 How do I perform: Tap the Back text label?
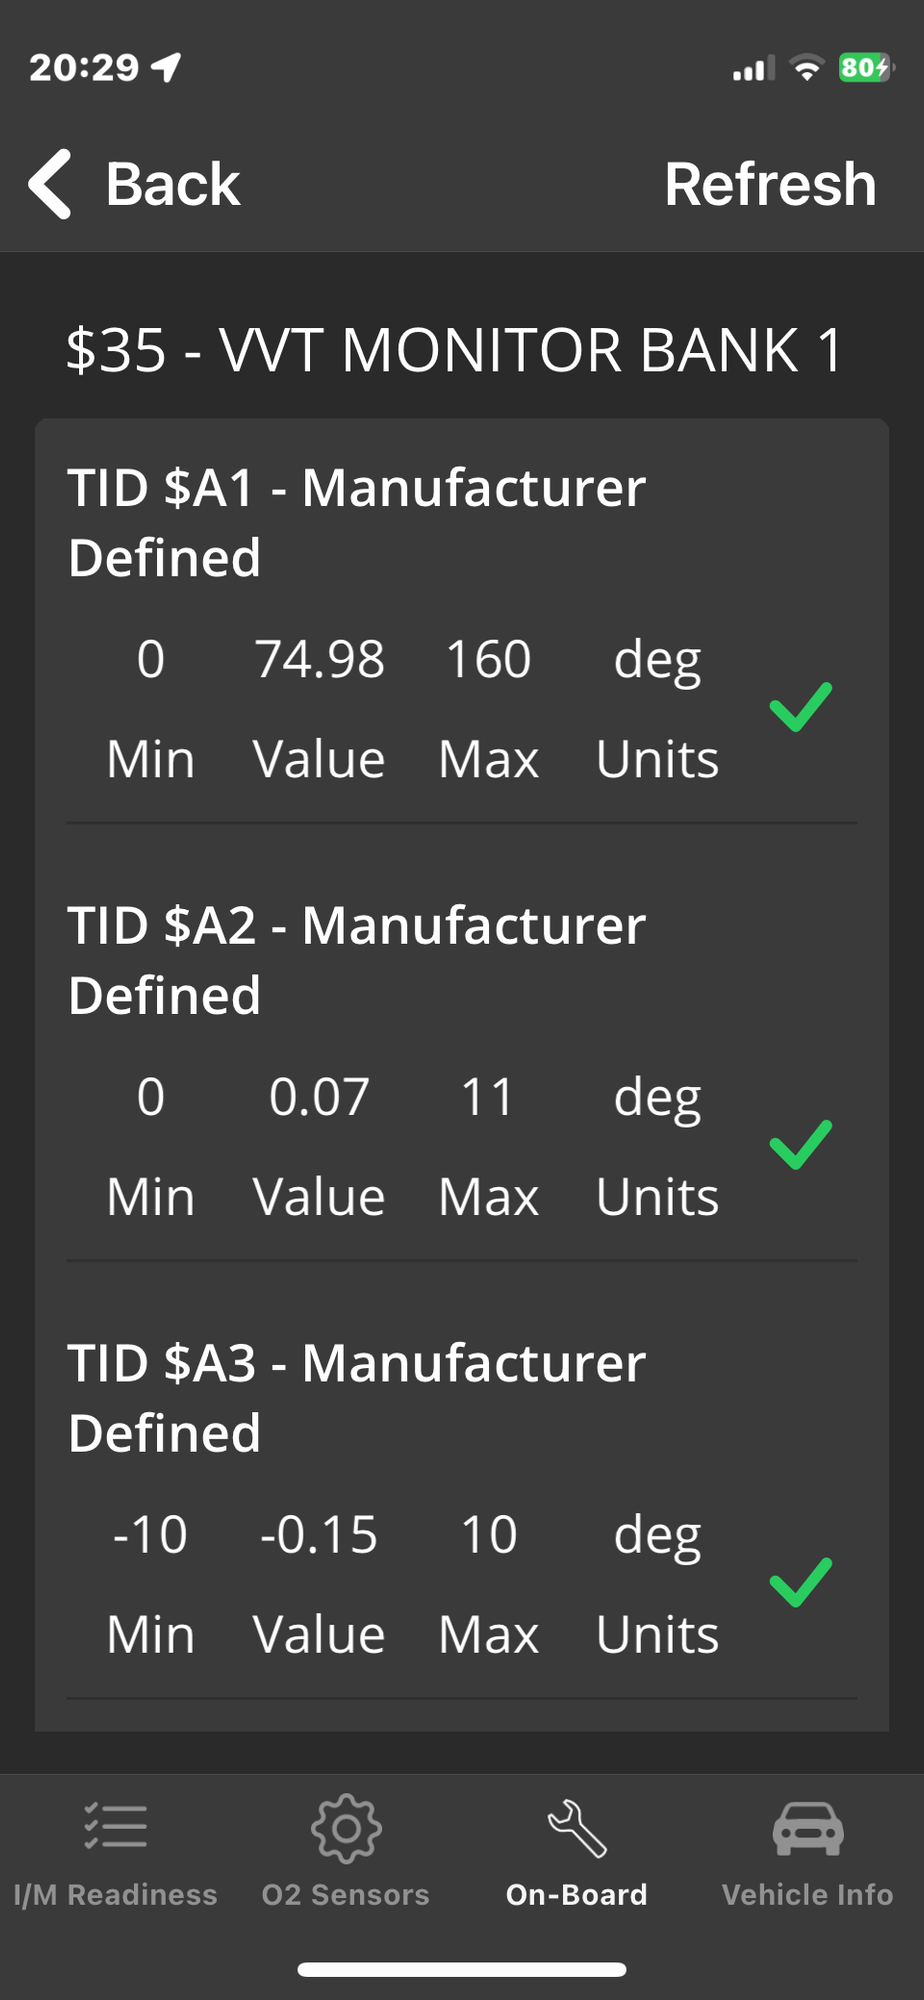(173, 185)
